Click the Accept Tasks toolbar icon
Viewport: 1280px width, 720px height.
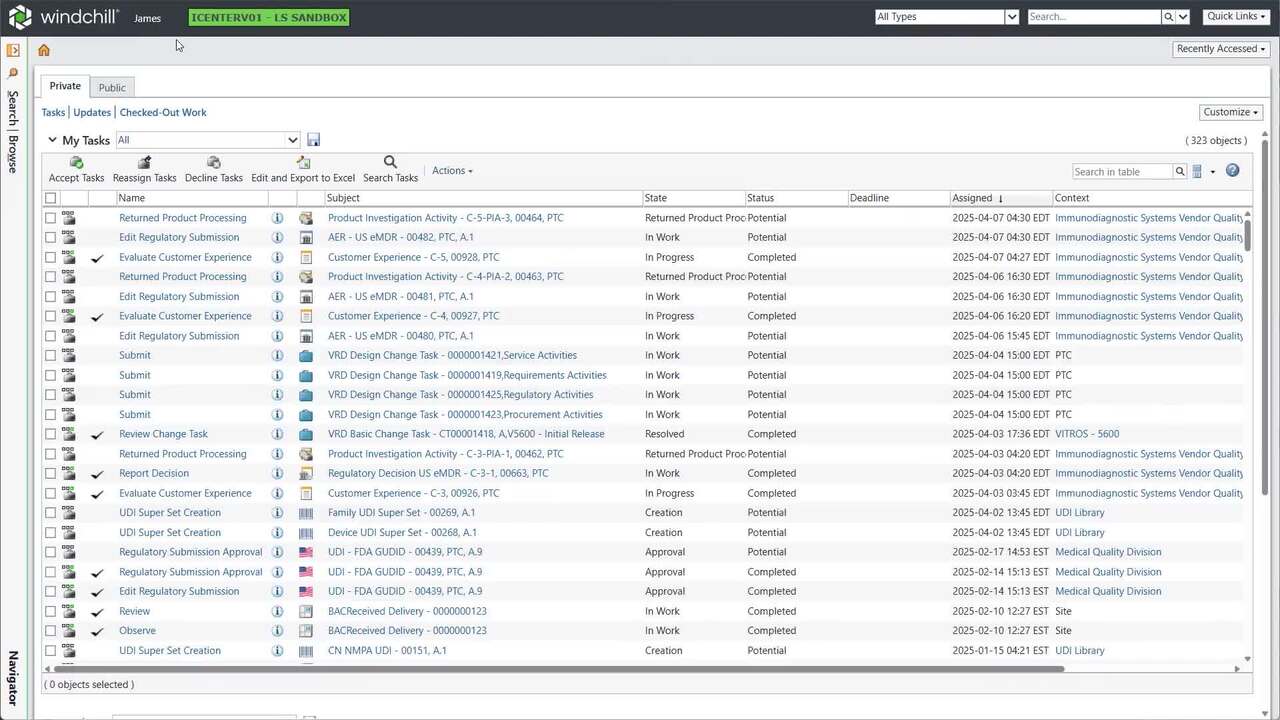click(x=76, y=163)
